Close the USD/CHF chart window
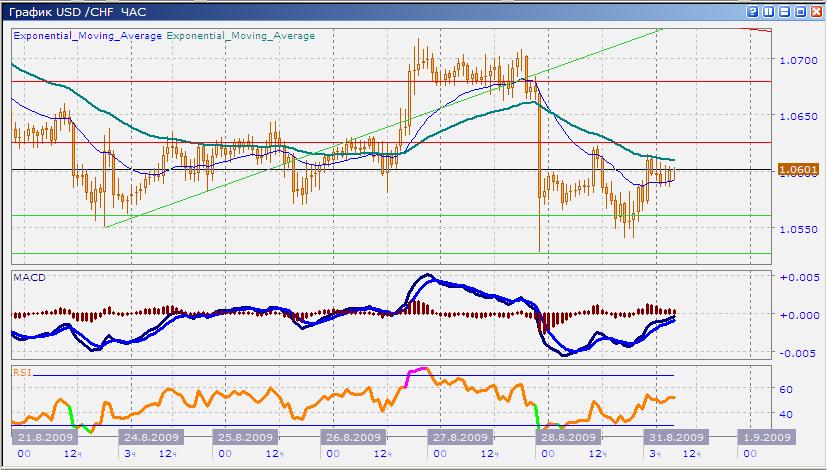Screen dimensions: 827x470 point(816,12)
